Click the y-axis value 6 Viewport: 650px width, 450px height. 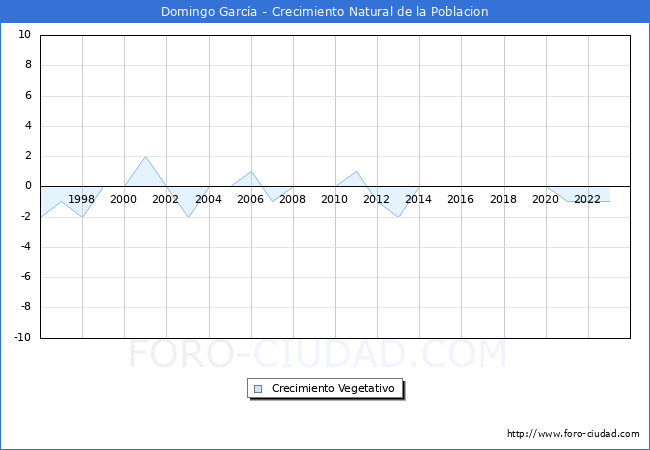point(28,95)
